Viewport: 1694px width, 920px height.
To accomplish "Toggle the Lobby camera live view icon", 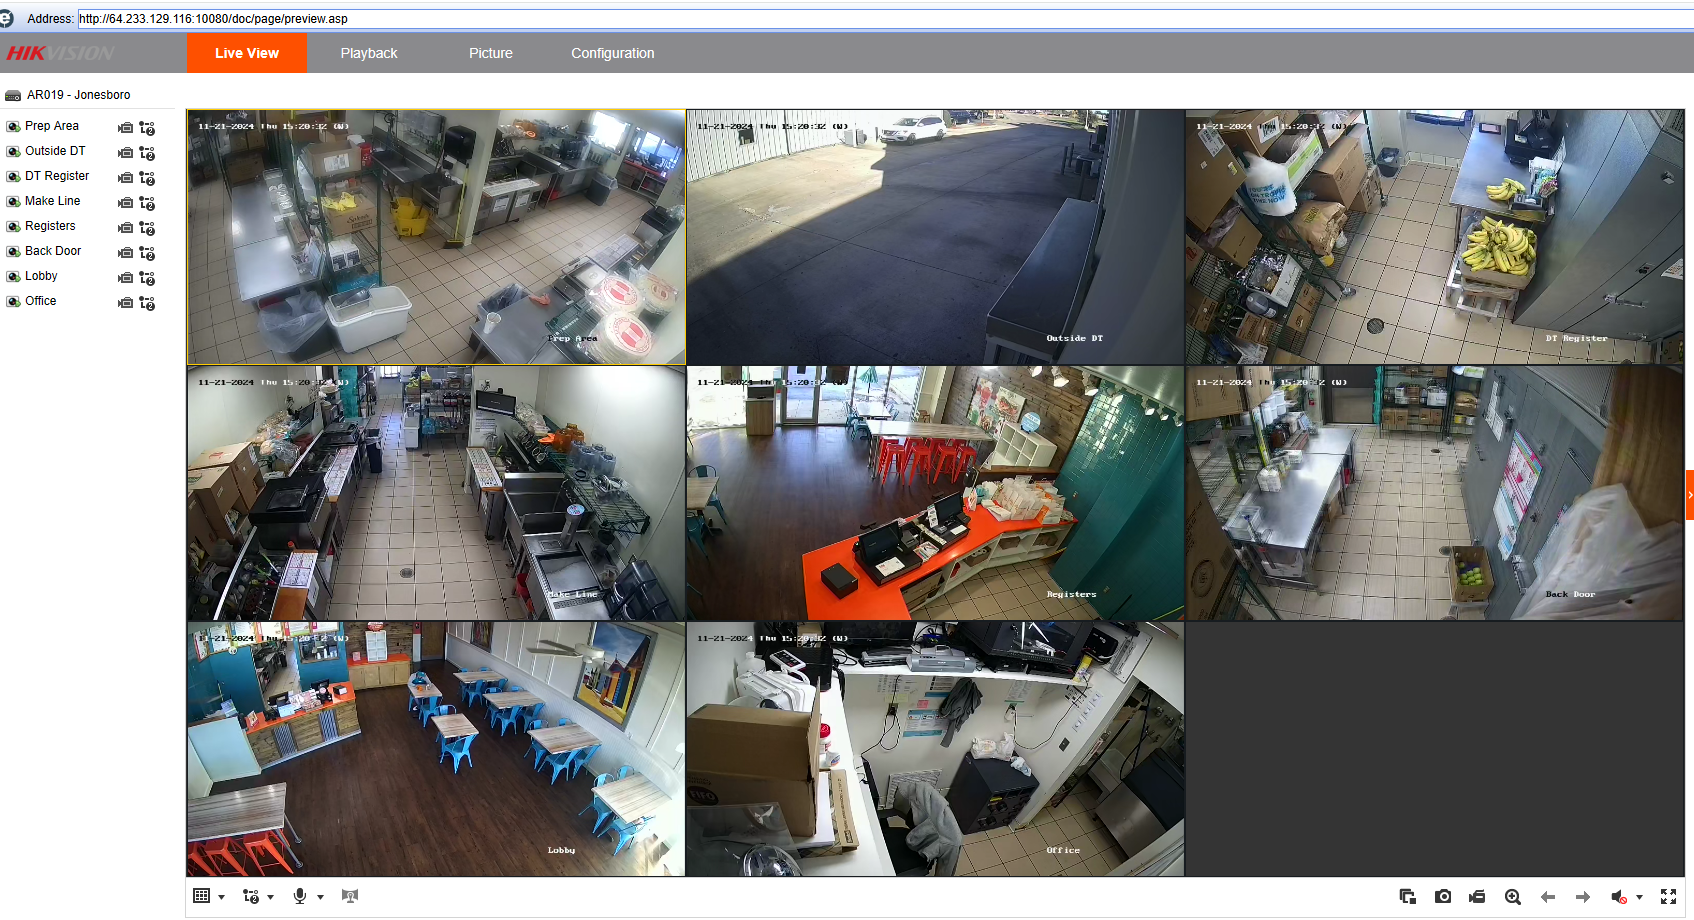I will (14, 277).
